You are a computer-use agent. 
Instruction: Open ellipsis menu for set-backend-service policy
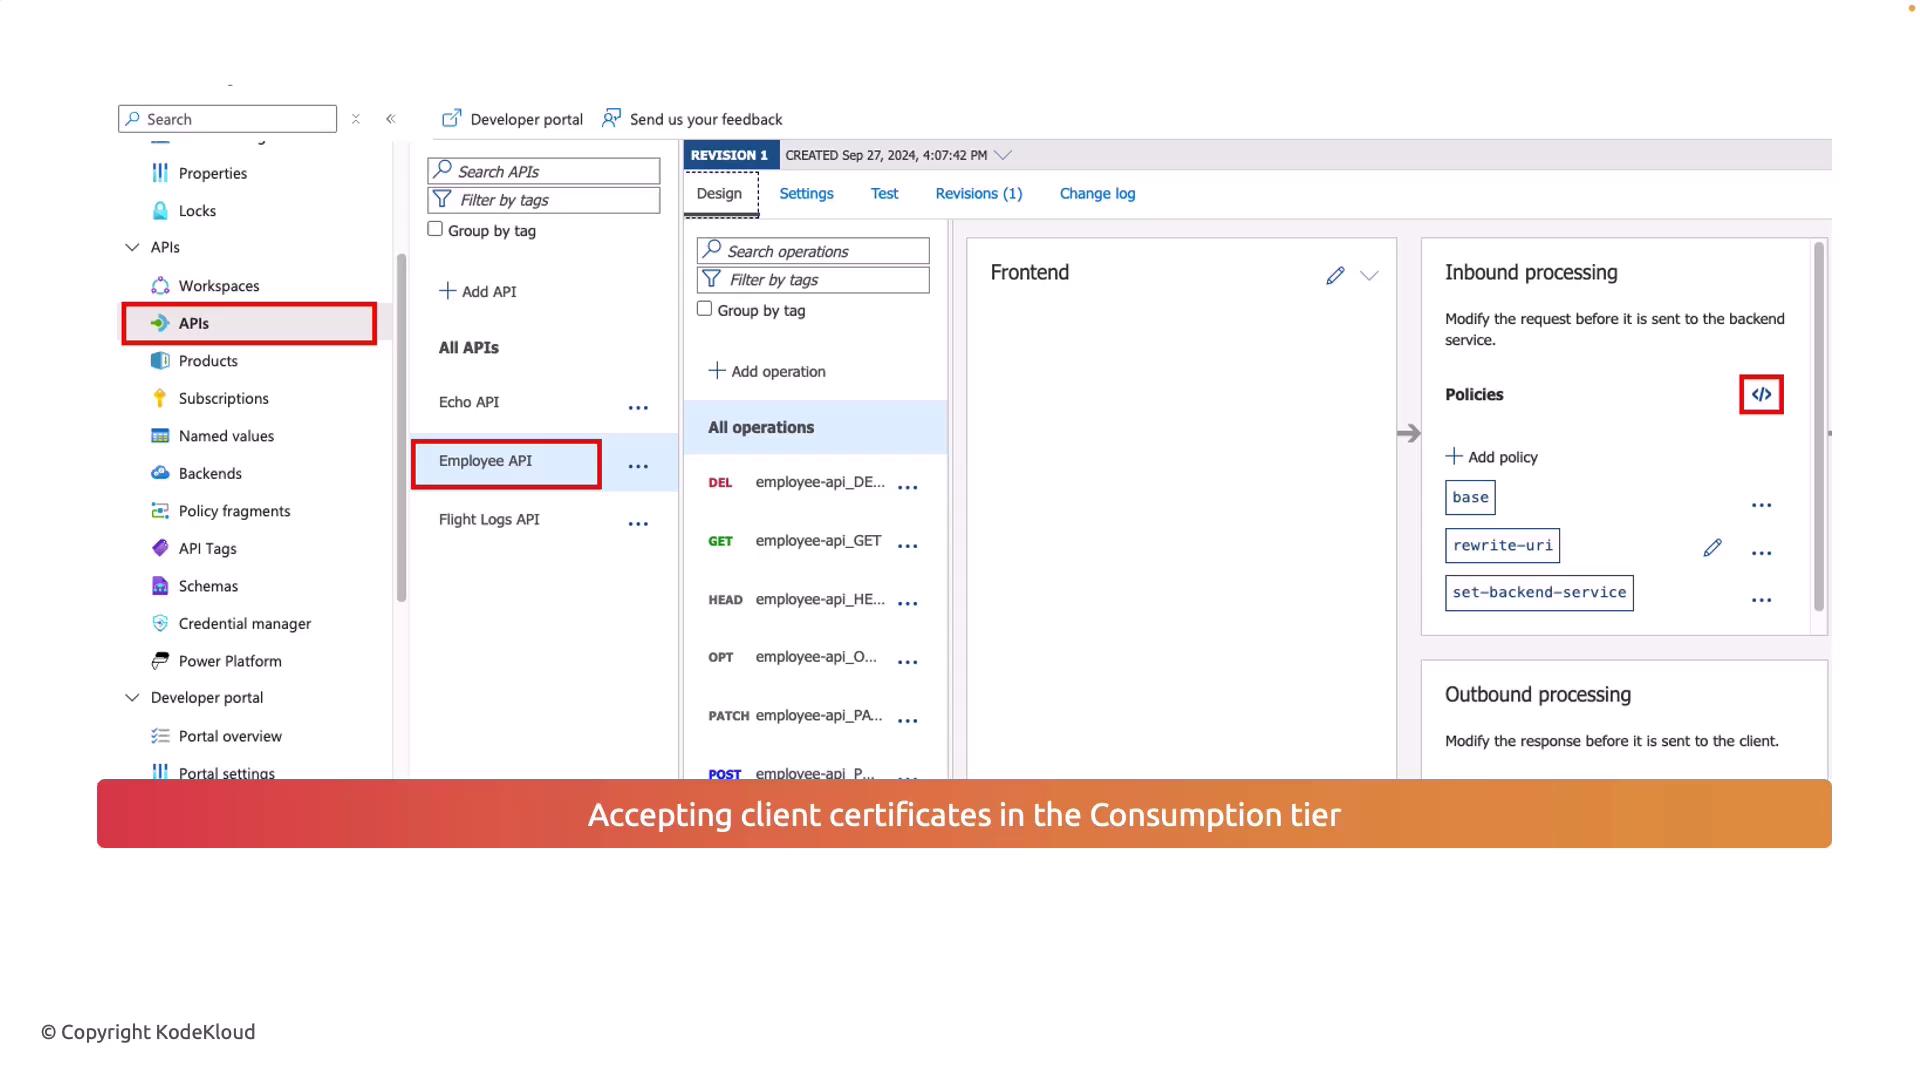[x=1761, y=600]
